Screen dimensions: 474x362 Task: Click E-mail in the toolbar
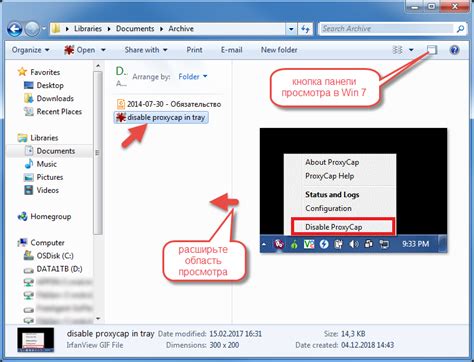click(231, 50)
